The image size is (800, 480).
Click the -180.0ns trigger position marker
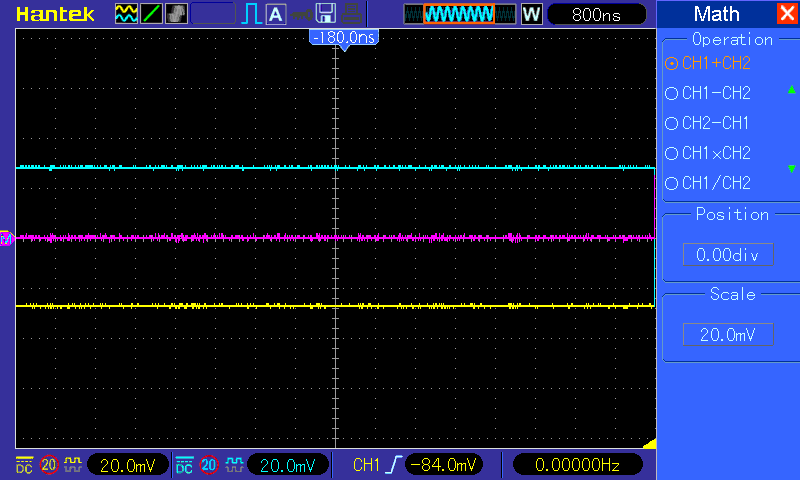point(344,38)
